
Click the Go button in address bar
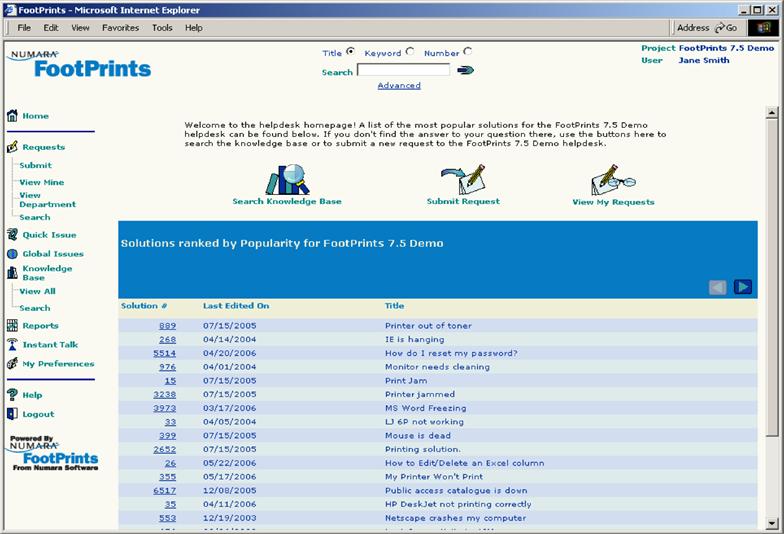726,28
